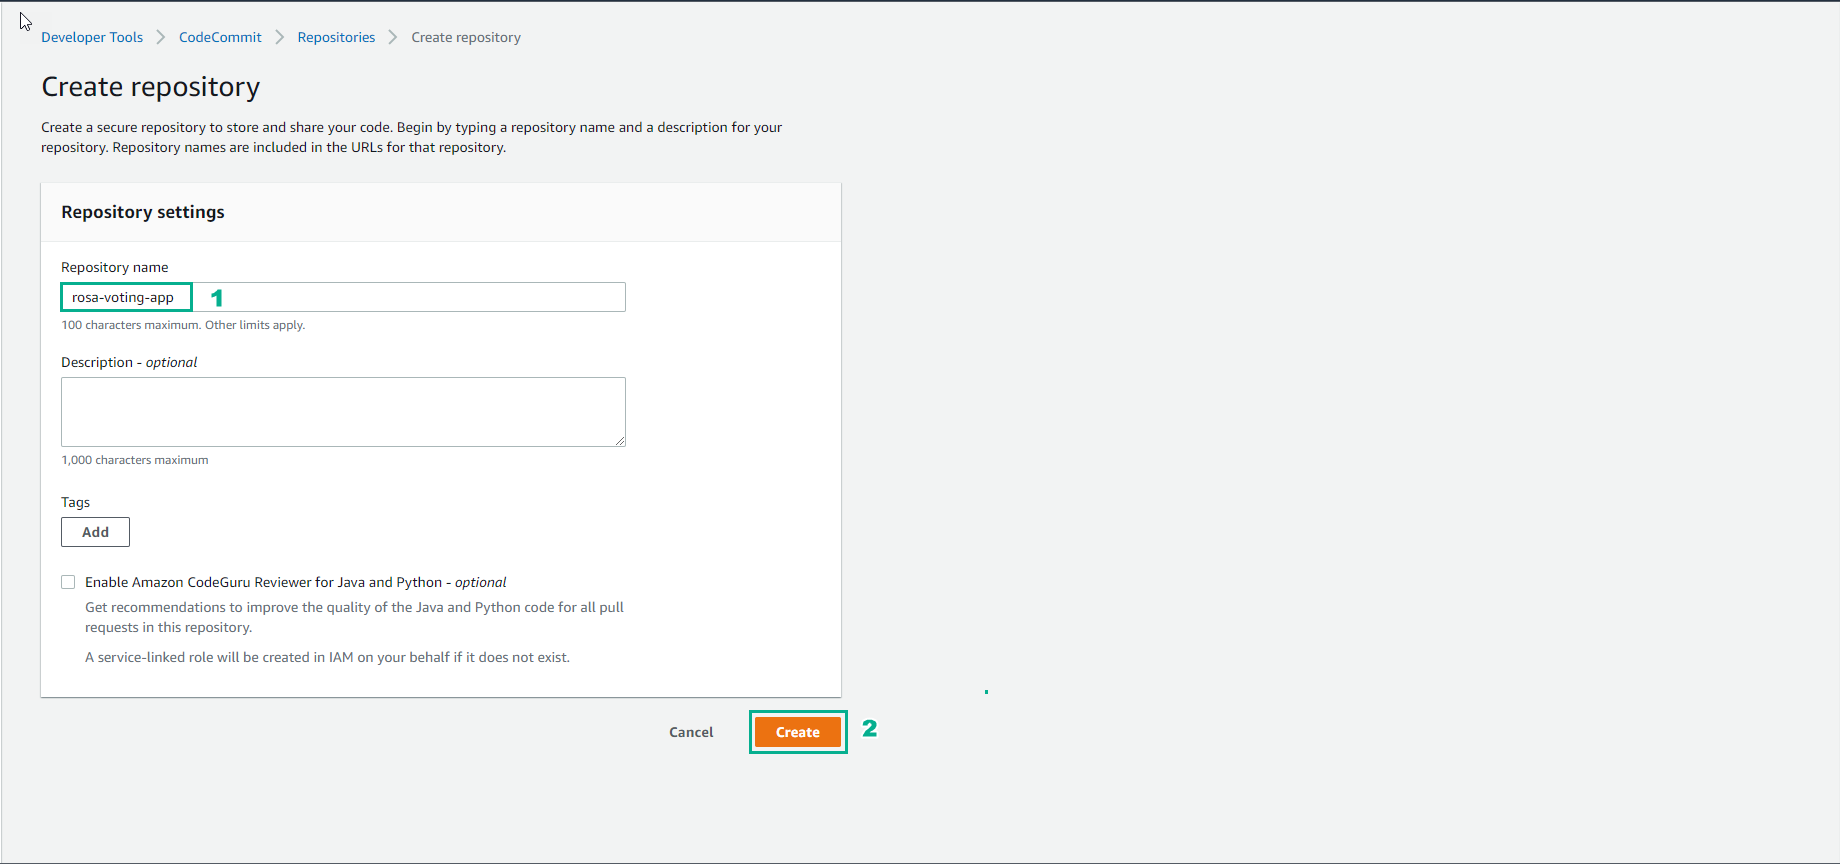Enable the Amazon CodeGuru Reviewer checkbox

pyautogui.click(x=68, y=582)
